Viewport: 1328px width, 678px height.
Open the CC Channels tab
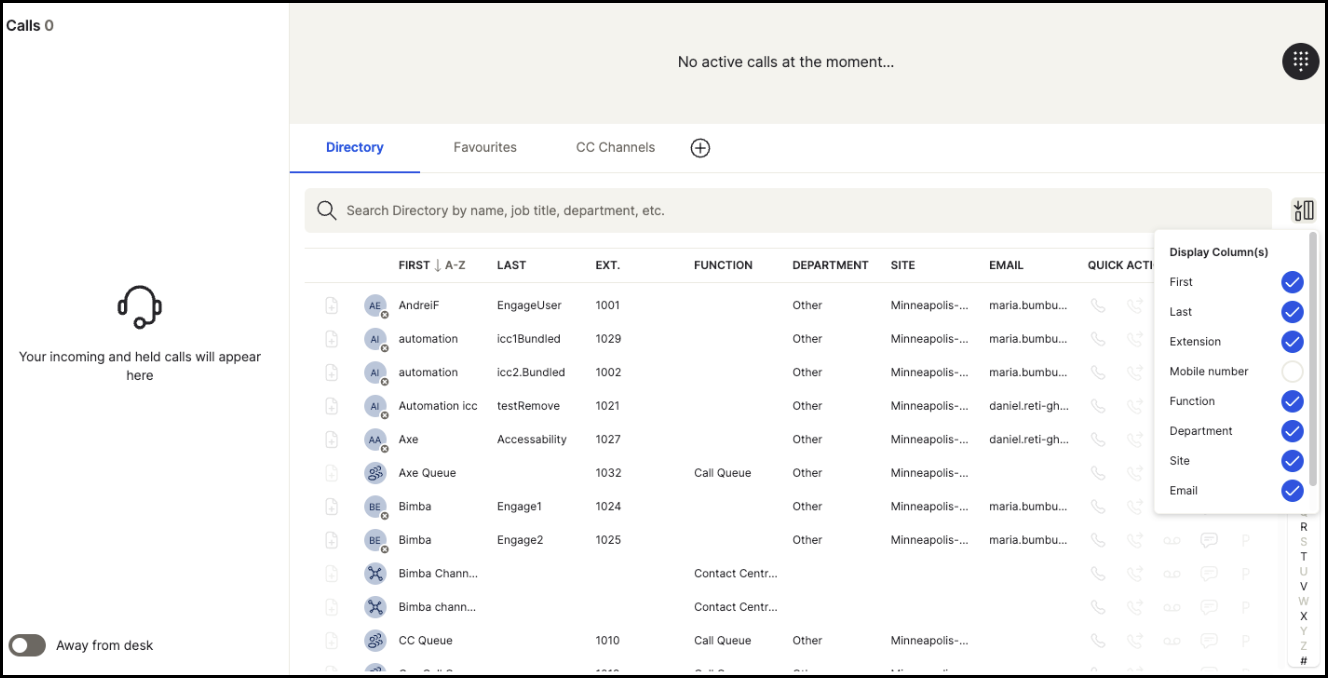(615, 148)
